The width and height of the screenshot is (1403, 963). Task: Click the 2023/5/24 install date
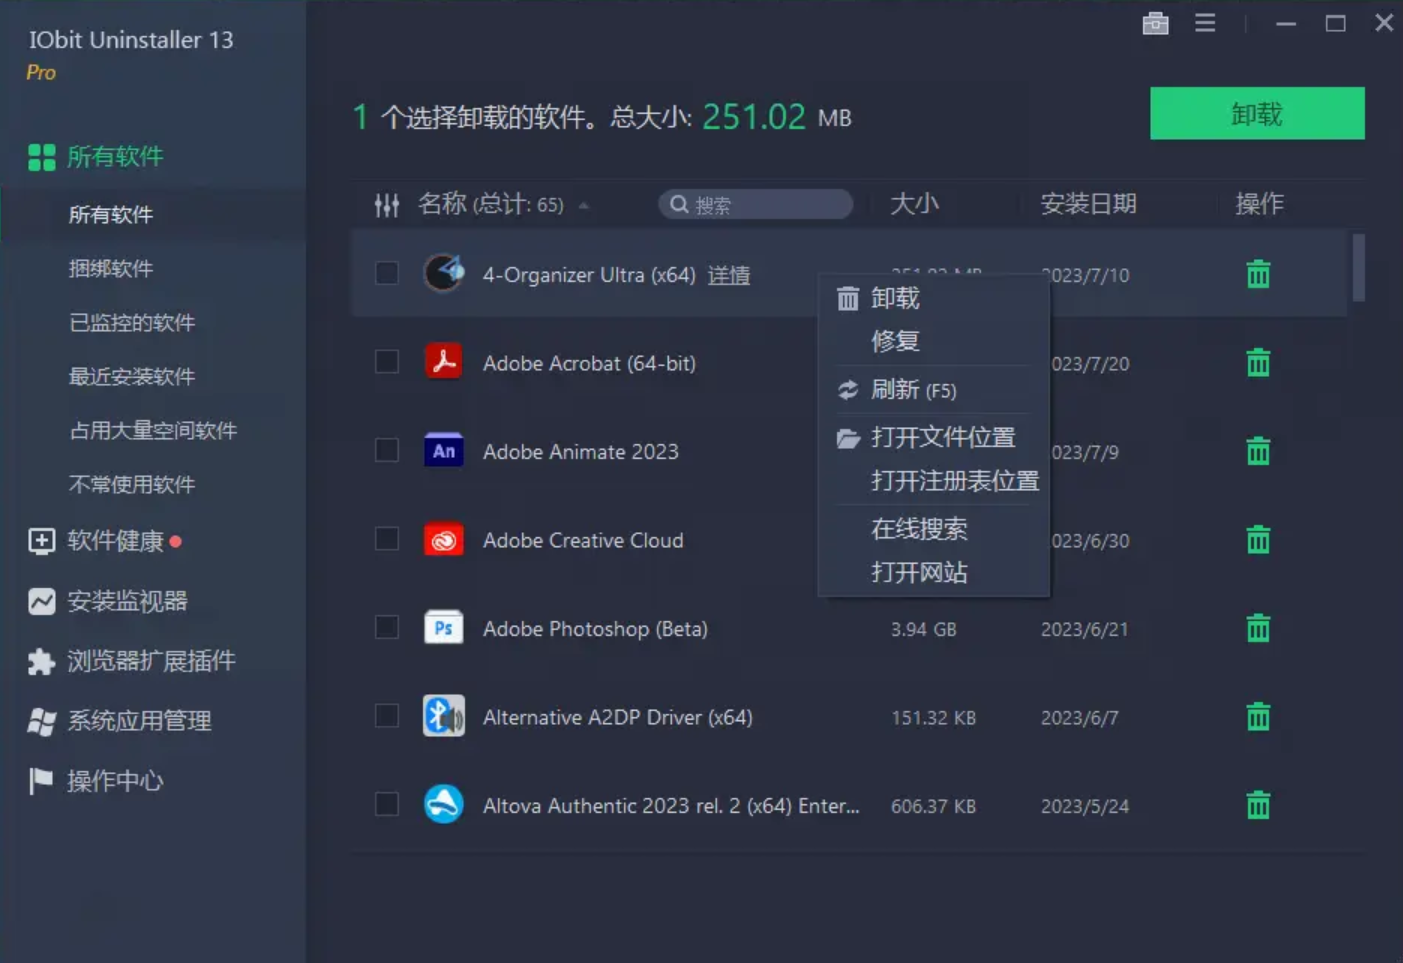point(1085,806)
